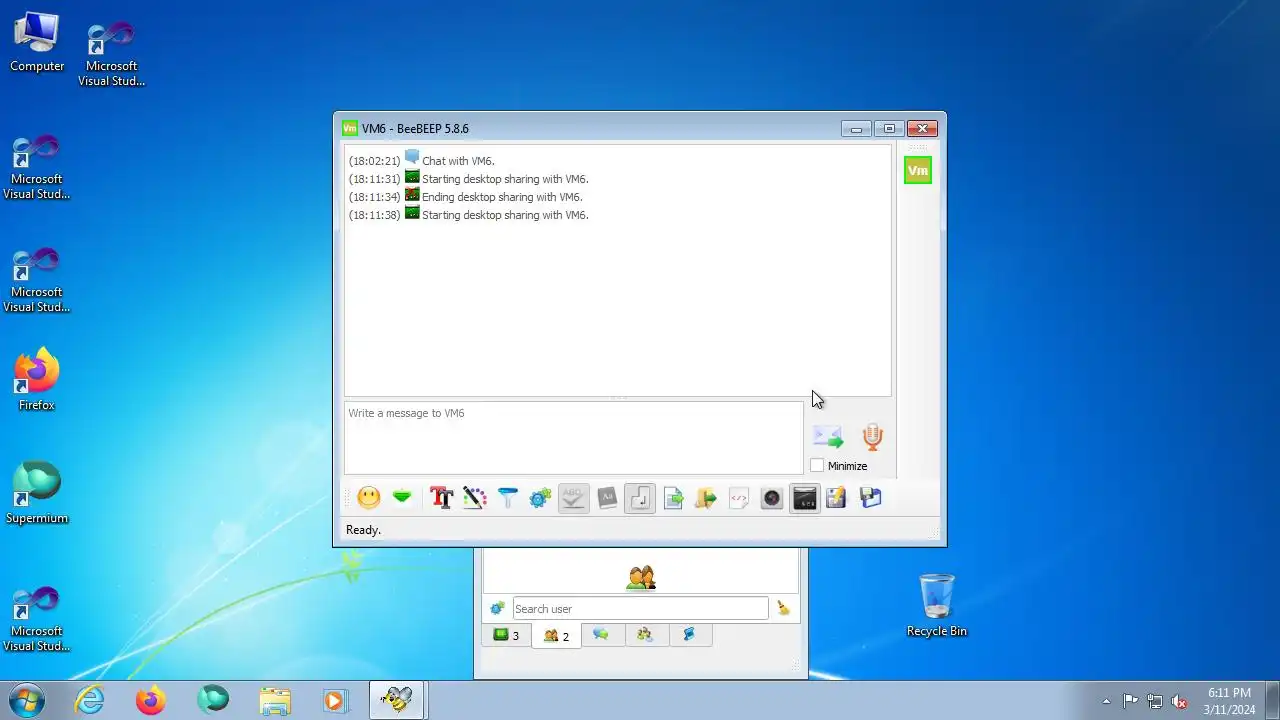Toggle the Aa dictionary completer button

pos(607,497)
